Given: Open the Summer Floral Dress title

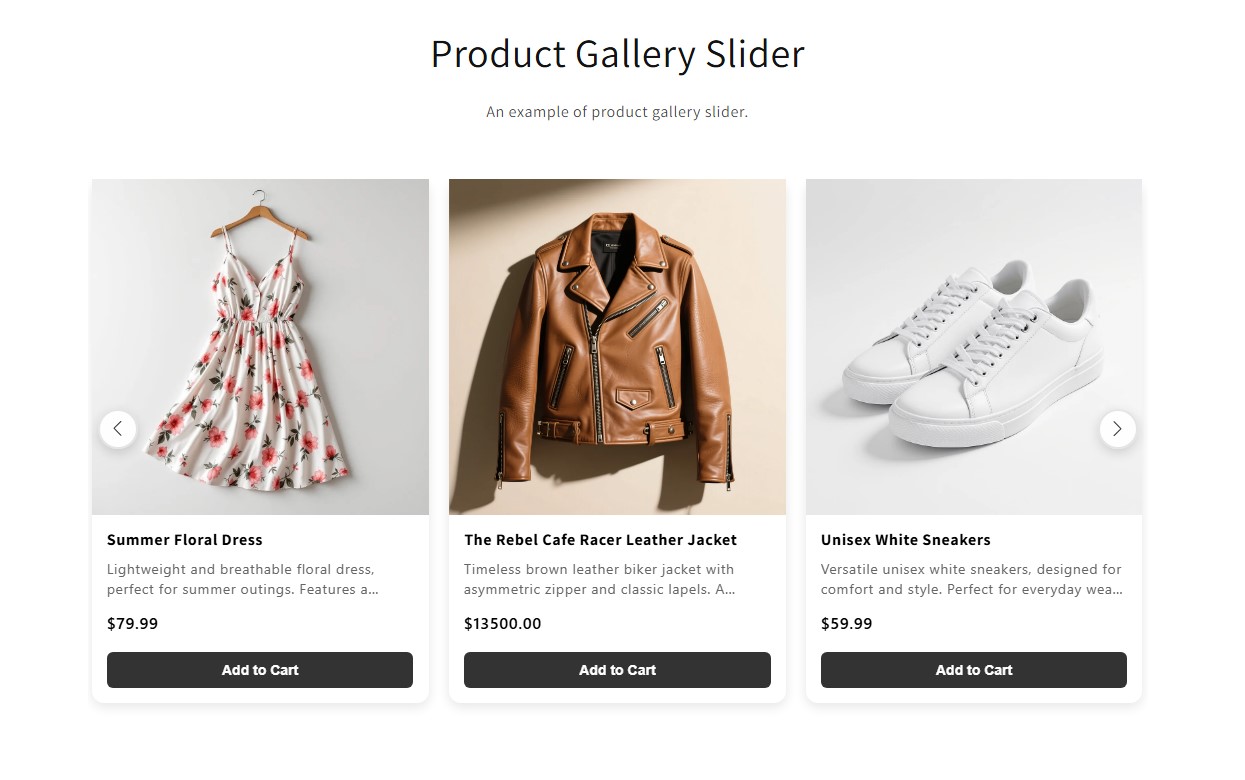Looking at the screenshot, I should pyautogui.click(x=185, y=540).
